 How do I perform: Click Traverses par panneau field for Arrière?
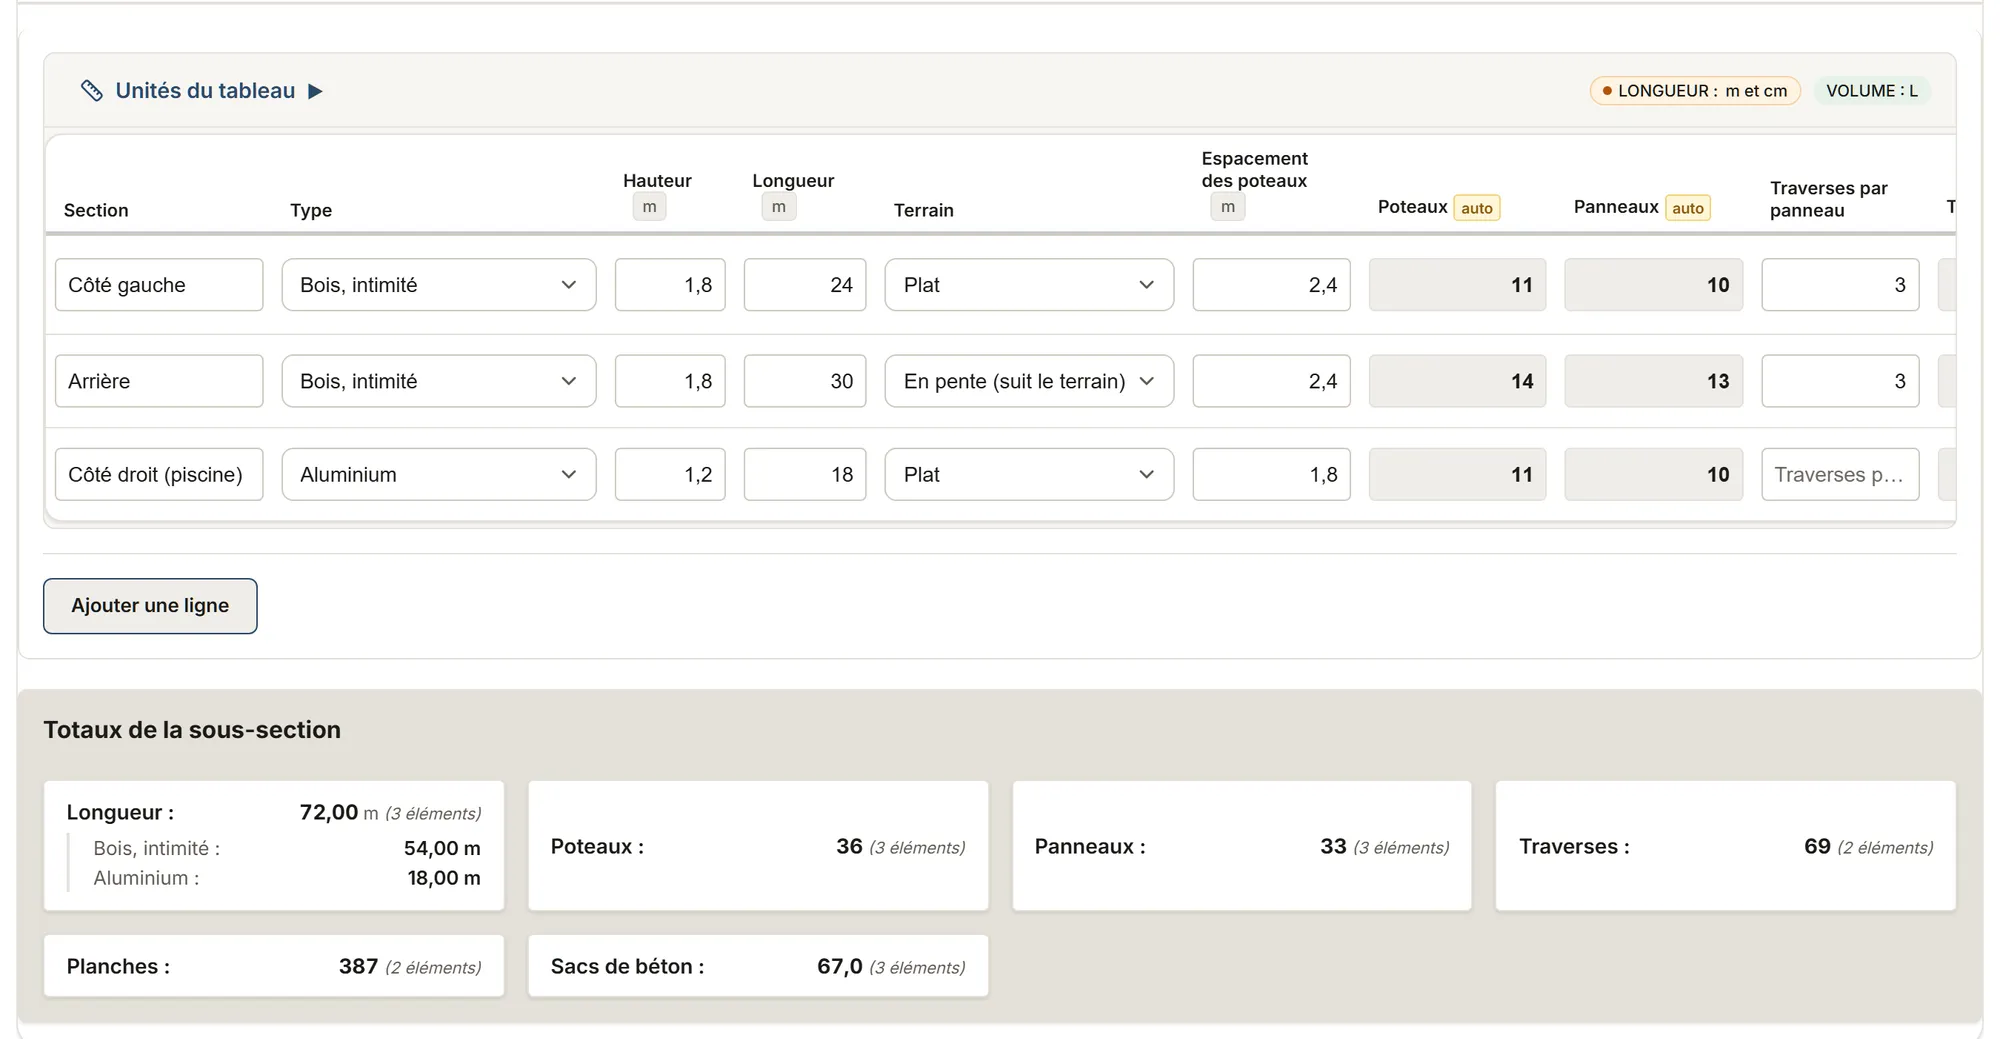coord(1840,381)
